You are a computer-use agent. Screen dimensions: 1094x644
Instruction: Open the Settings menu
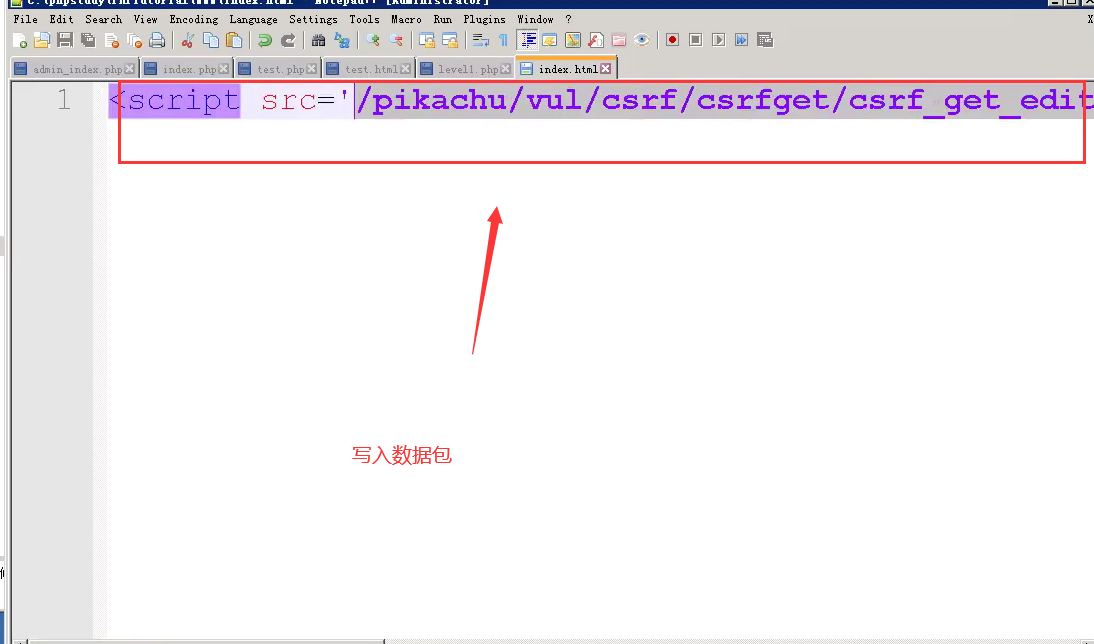pos(313,20)
